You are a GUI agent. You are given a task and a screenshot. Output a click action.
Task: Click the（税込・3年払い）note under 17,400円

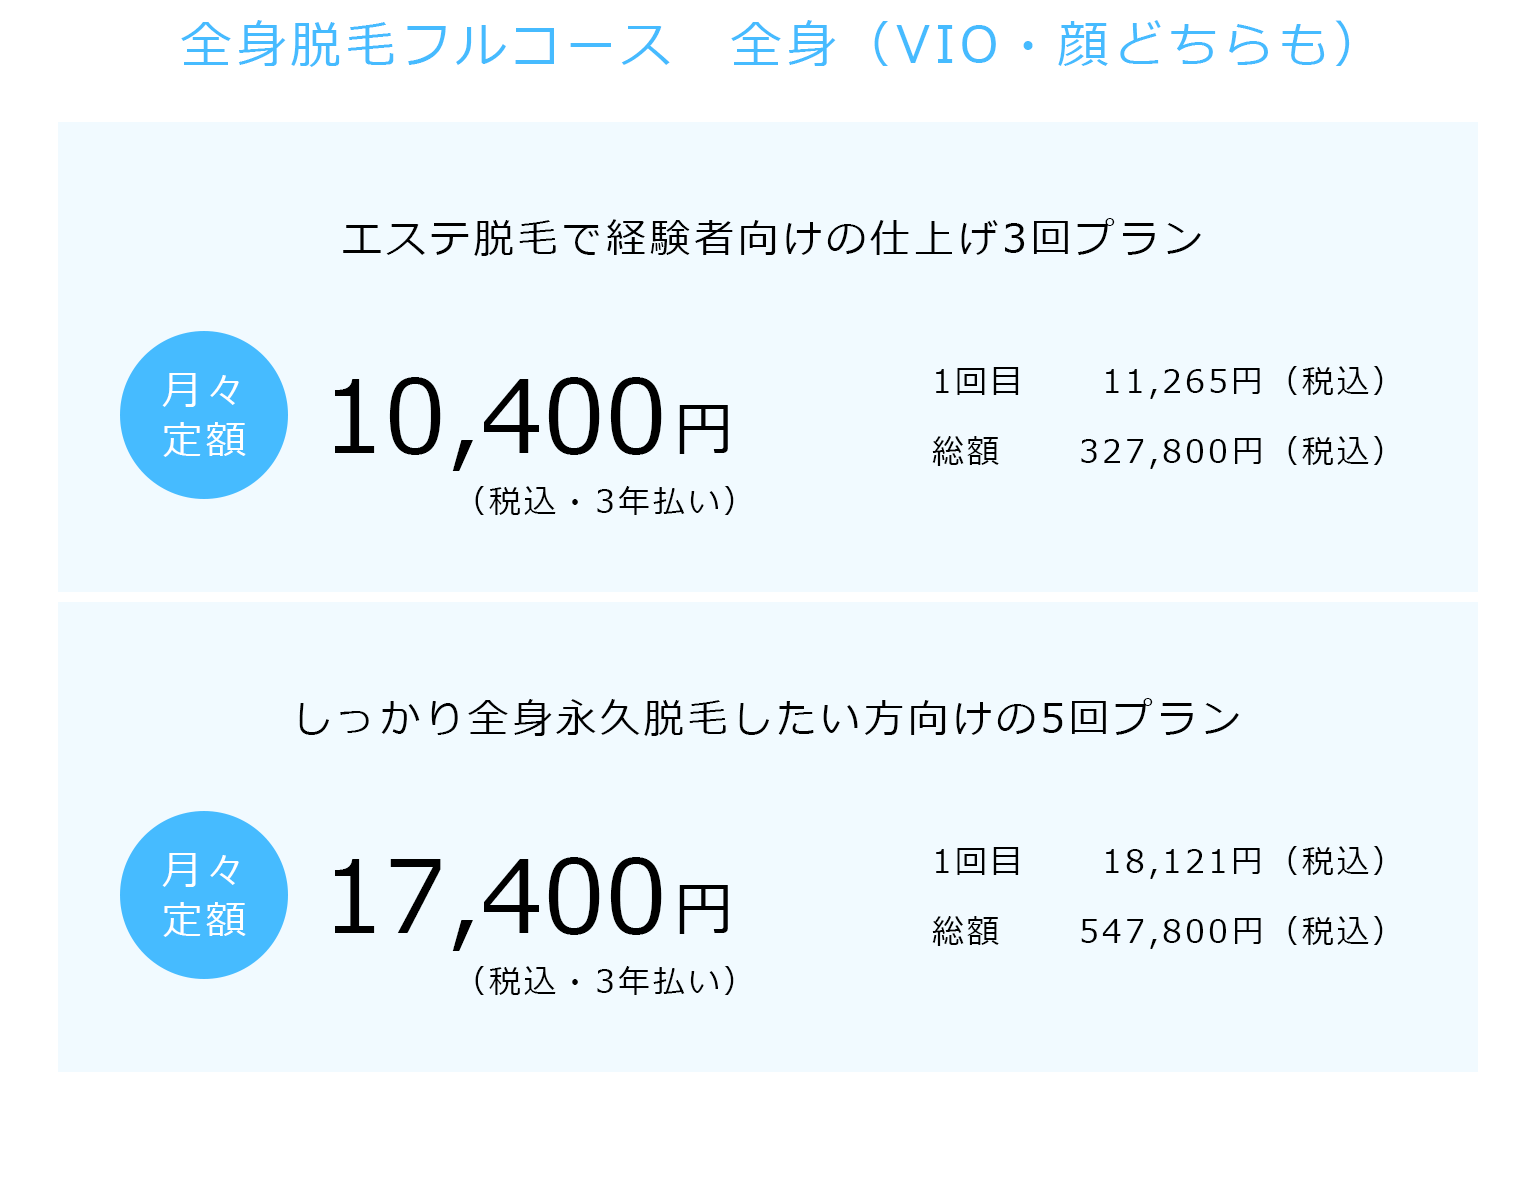605,981
